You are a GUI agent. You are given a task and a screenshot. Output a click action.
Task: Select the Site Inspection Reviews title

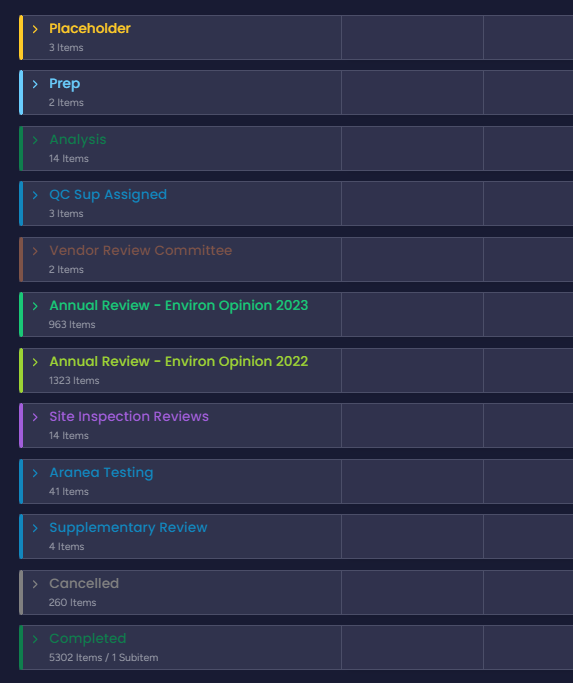point(129,416)
